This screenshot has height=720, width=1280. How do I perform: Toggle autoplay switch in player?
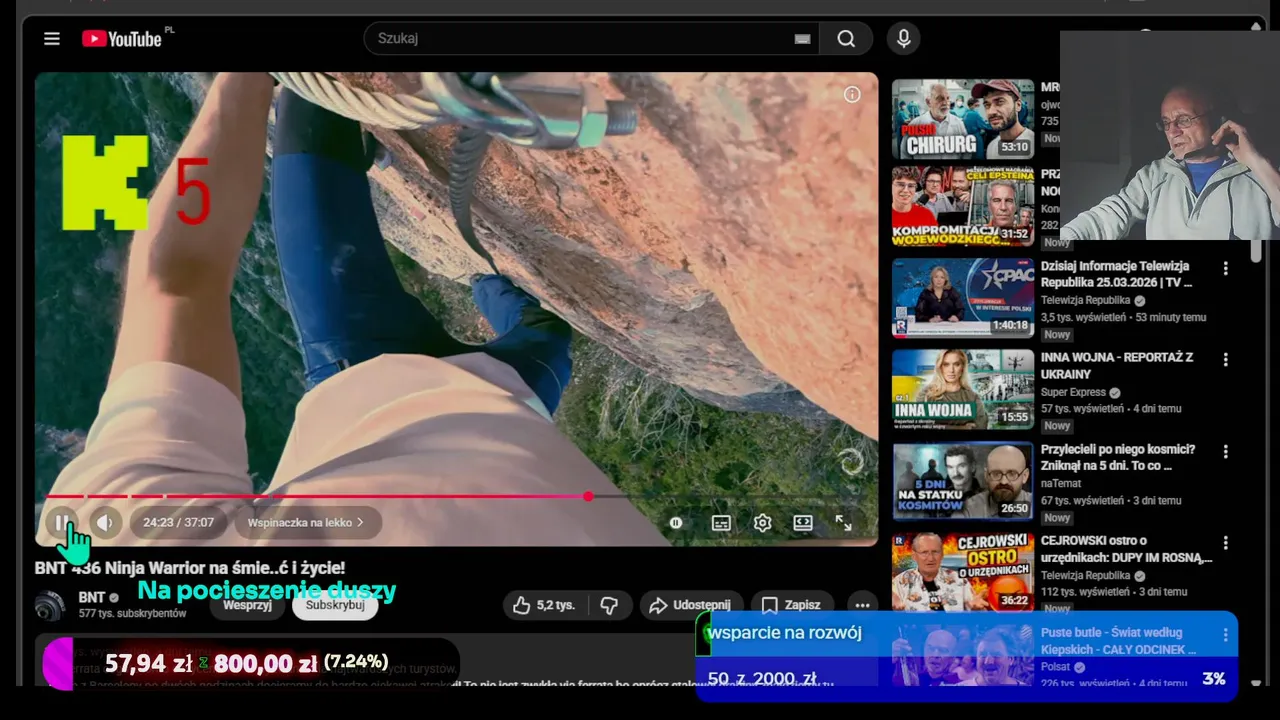tap(676, 523)
